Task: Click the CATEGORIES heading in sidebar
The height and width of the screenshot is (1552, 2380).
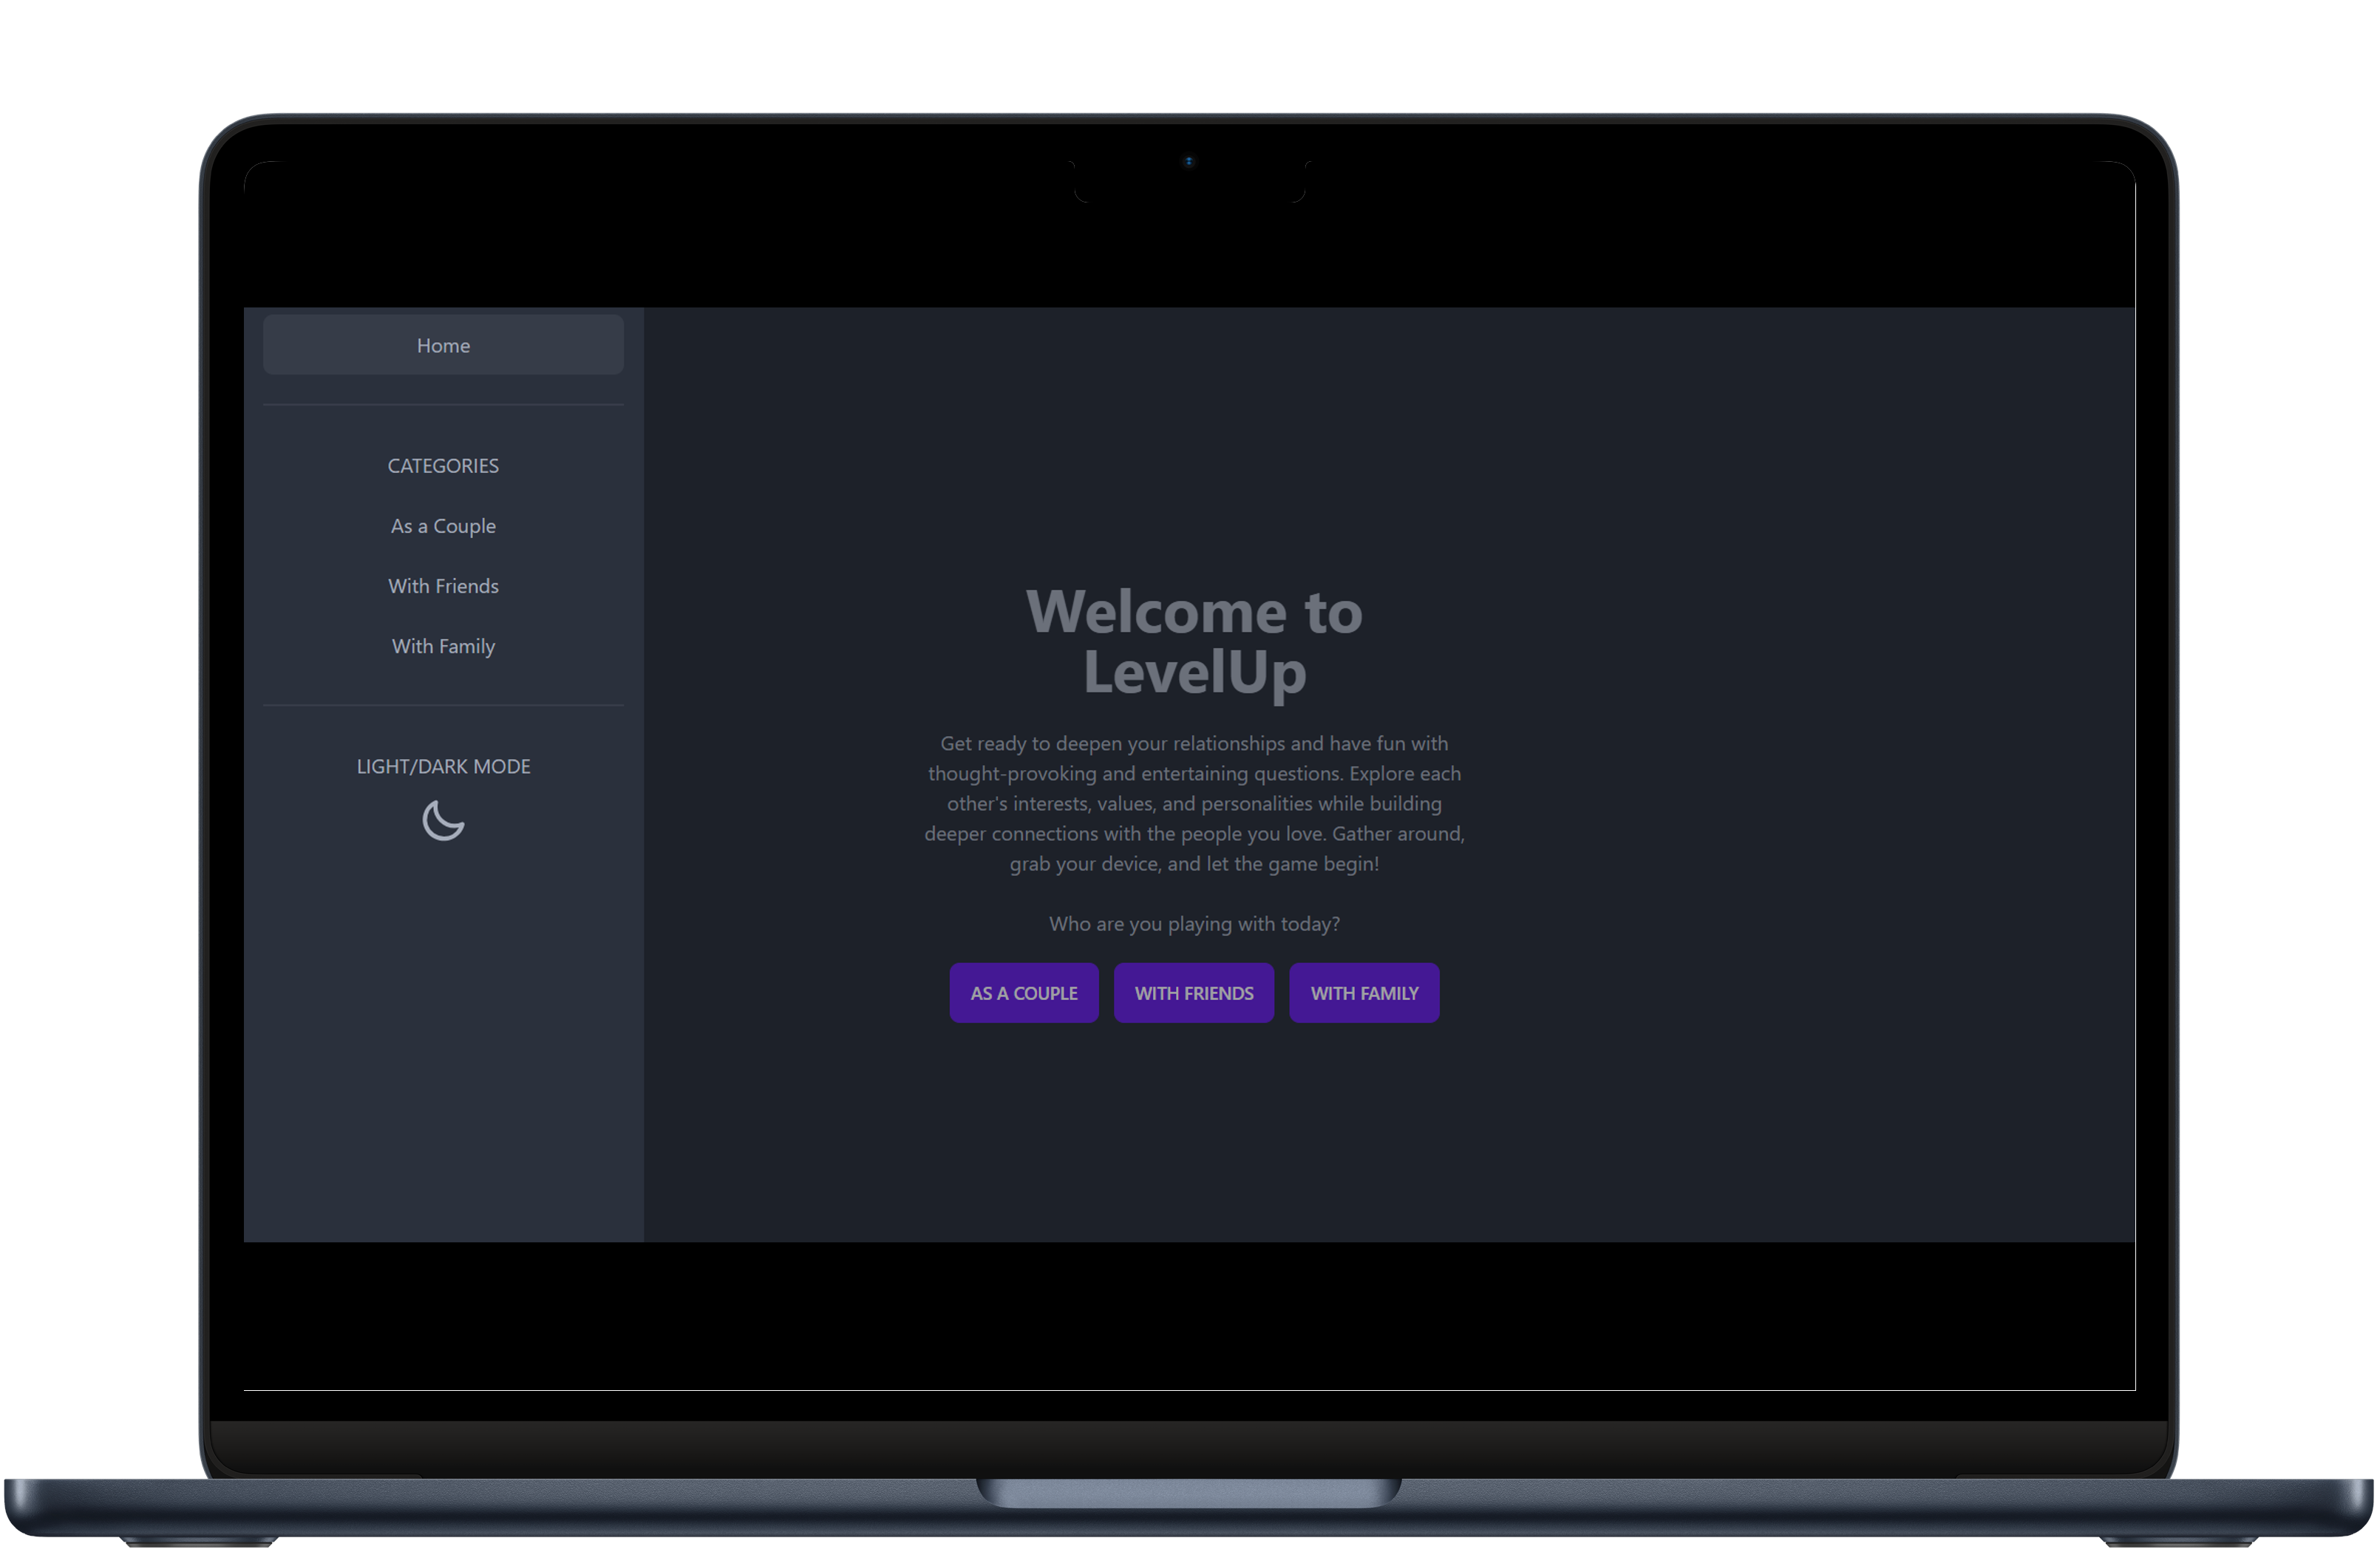Action: click(443, 466)
